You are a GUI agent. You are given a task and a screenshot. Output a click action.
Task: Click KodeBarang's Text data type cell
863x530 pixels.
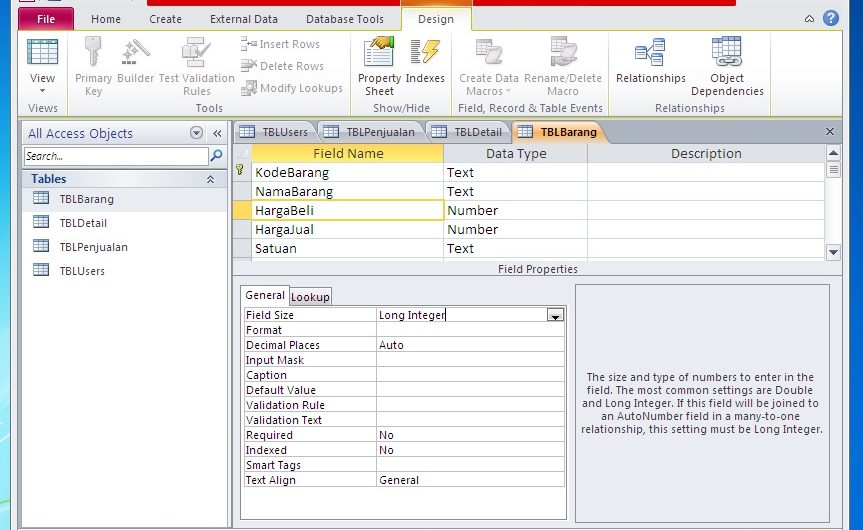coord(515,172)
